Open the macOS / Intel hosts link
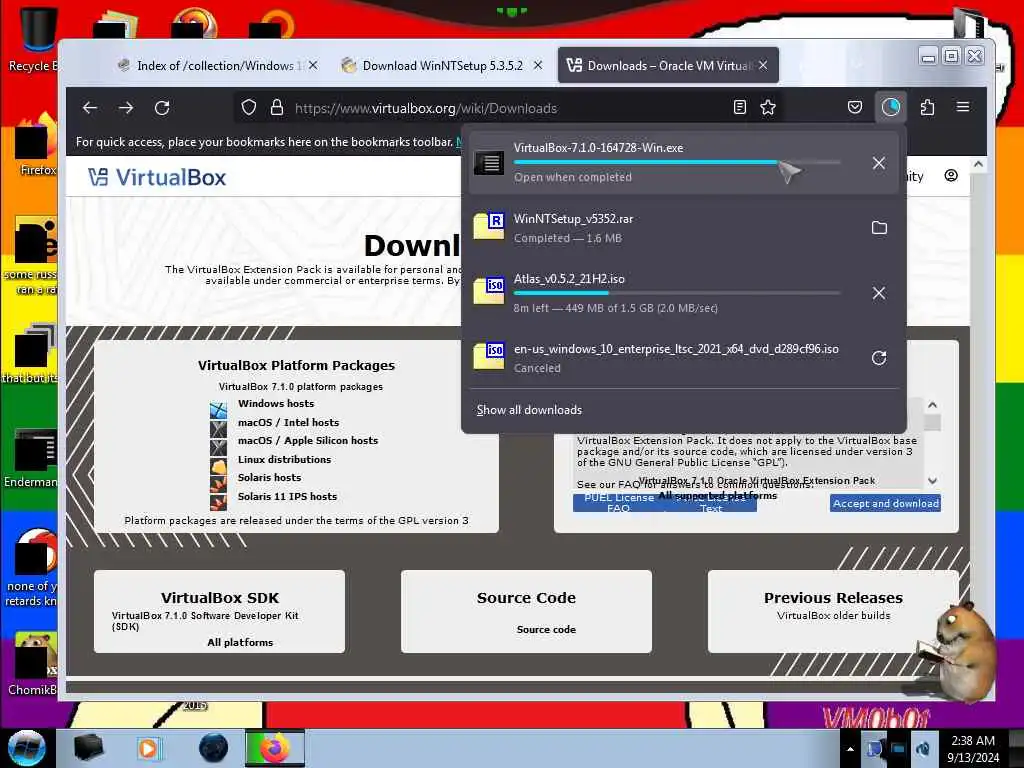 [288, 423]
